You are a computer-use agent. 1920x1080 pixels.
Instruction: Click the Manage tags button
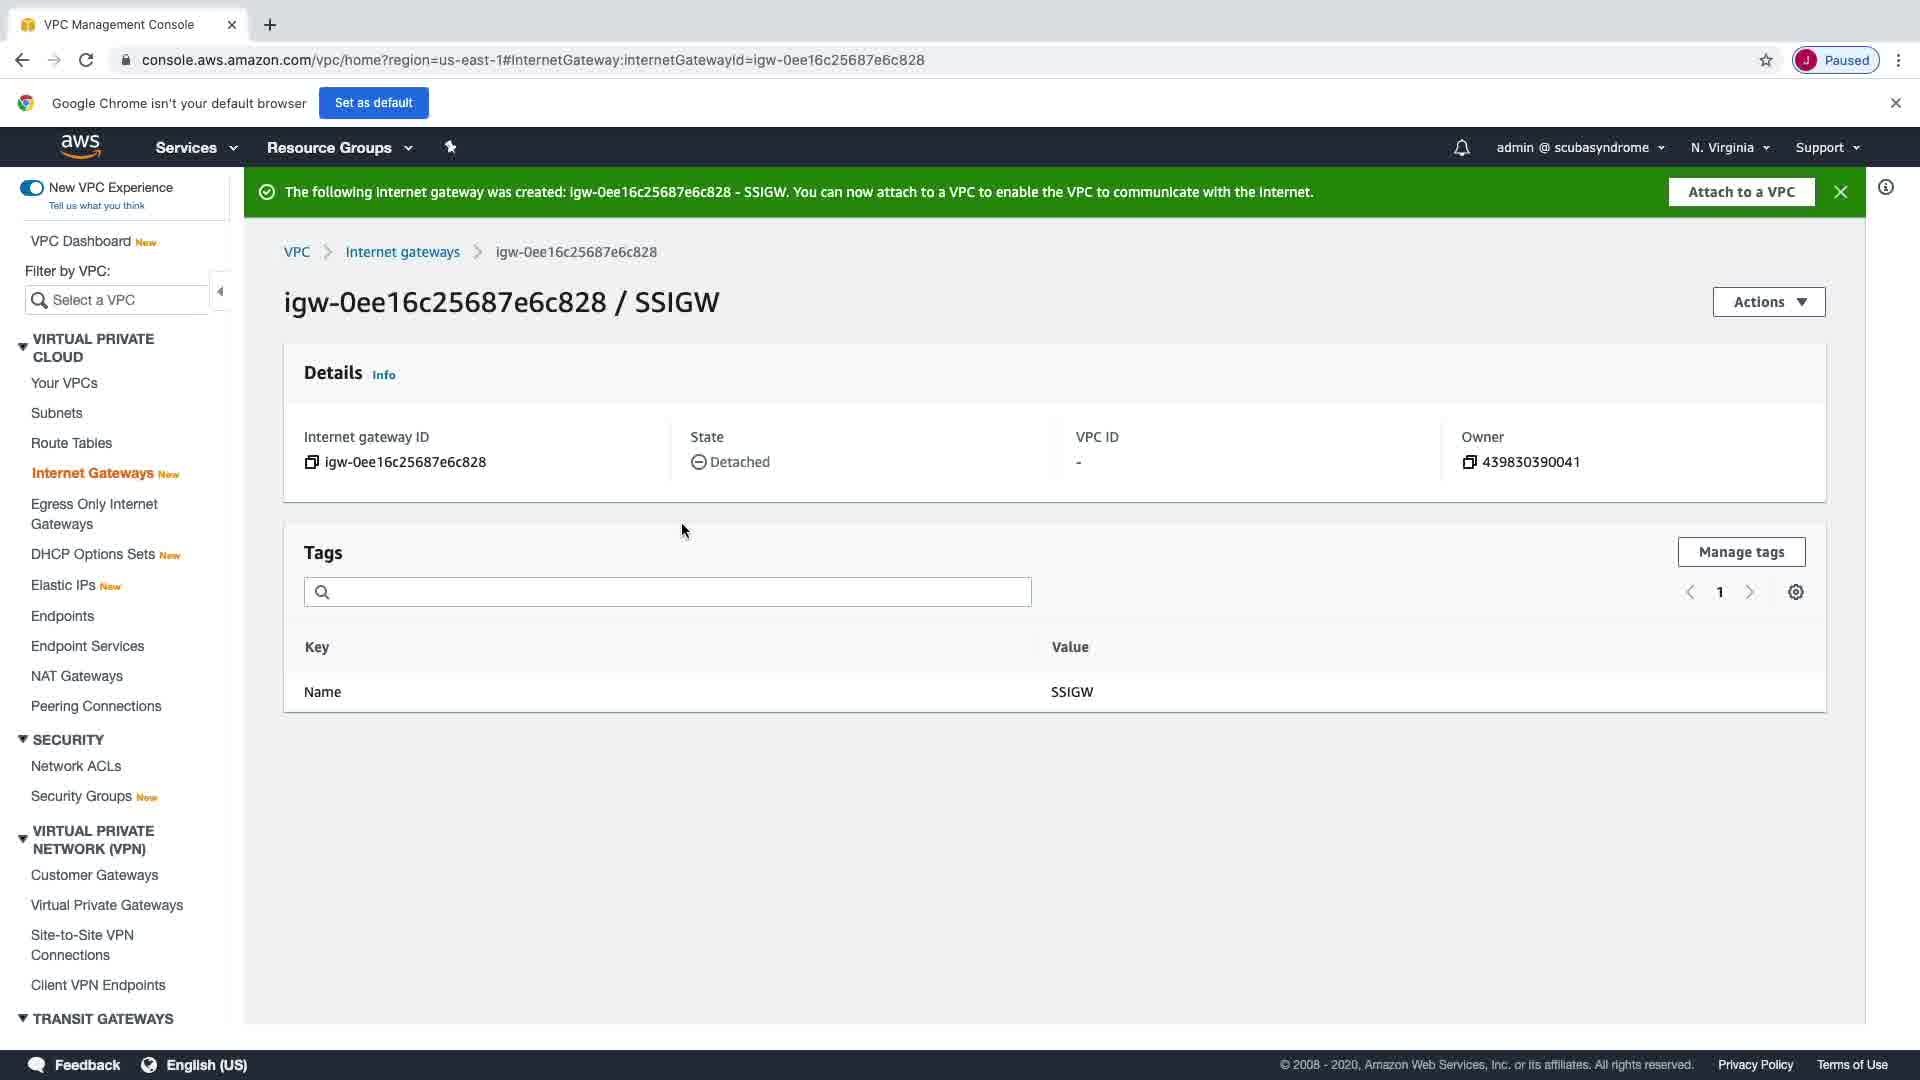coord(1740,552)
